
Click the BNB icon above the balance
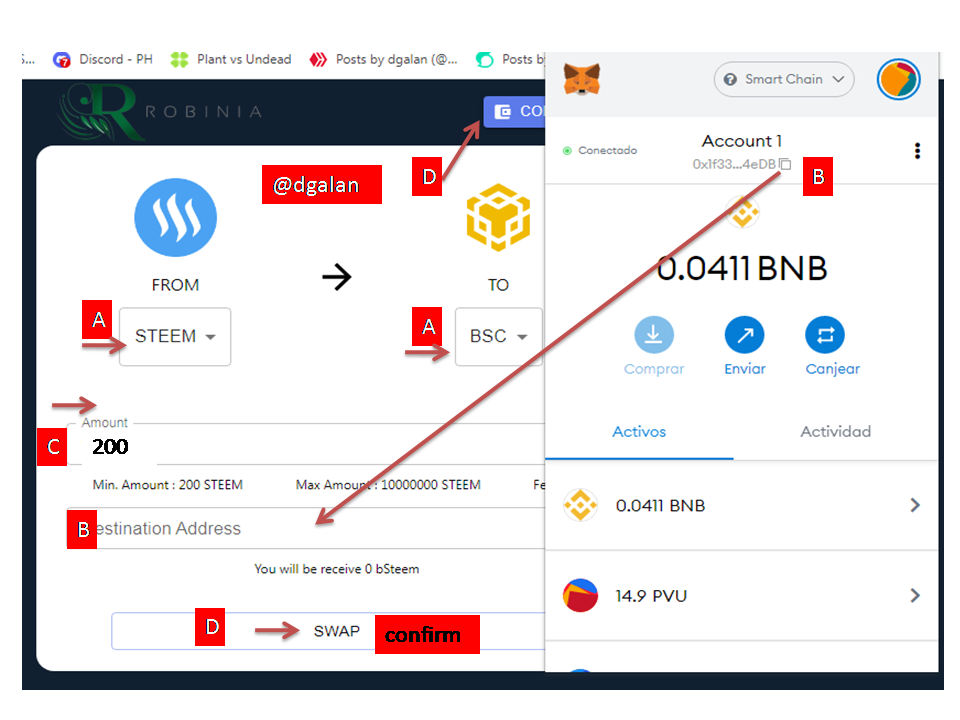coord(742,212)
